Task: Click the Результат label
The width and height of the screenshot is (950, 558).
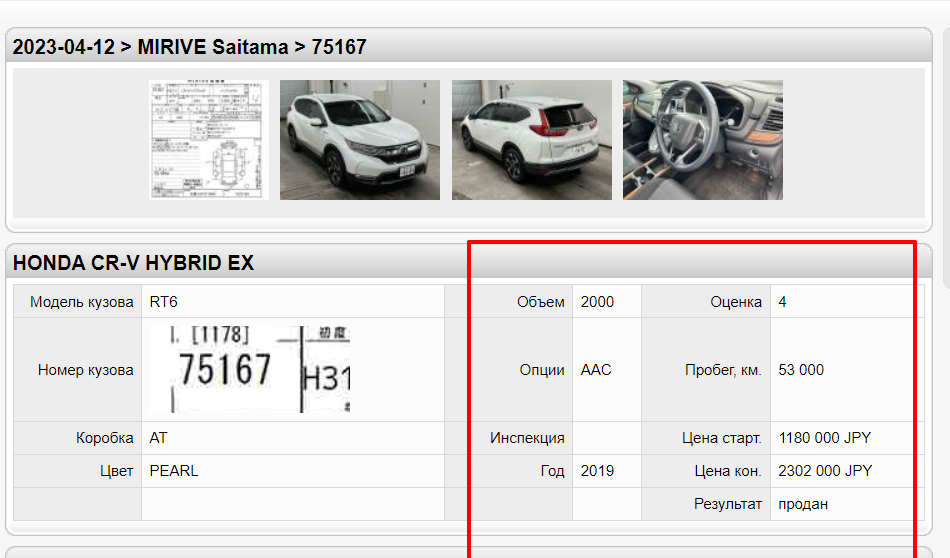Action: click(728, 504)
